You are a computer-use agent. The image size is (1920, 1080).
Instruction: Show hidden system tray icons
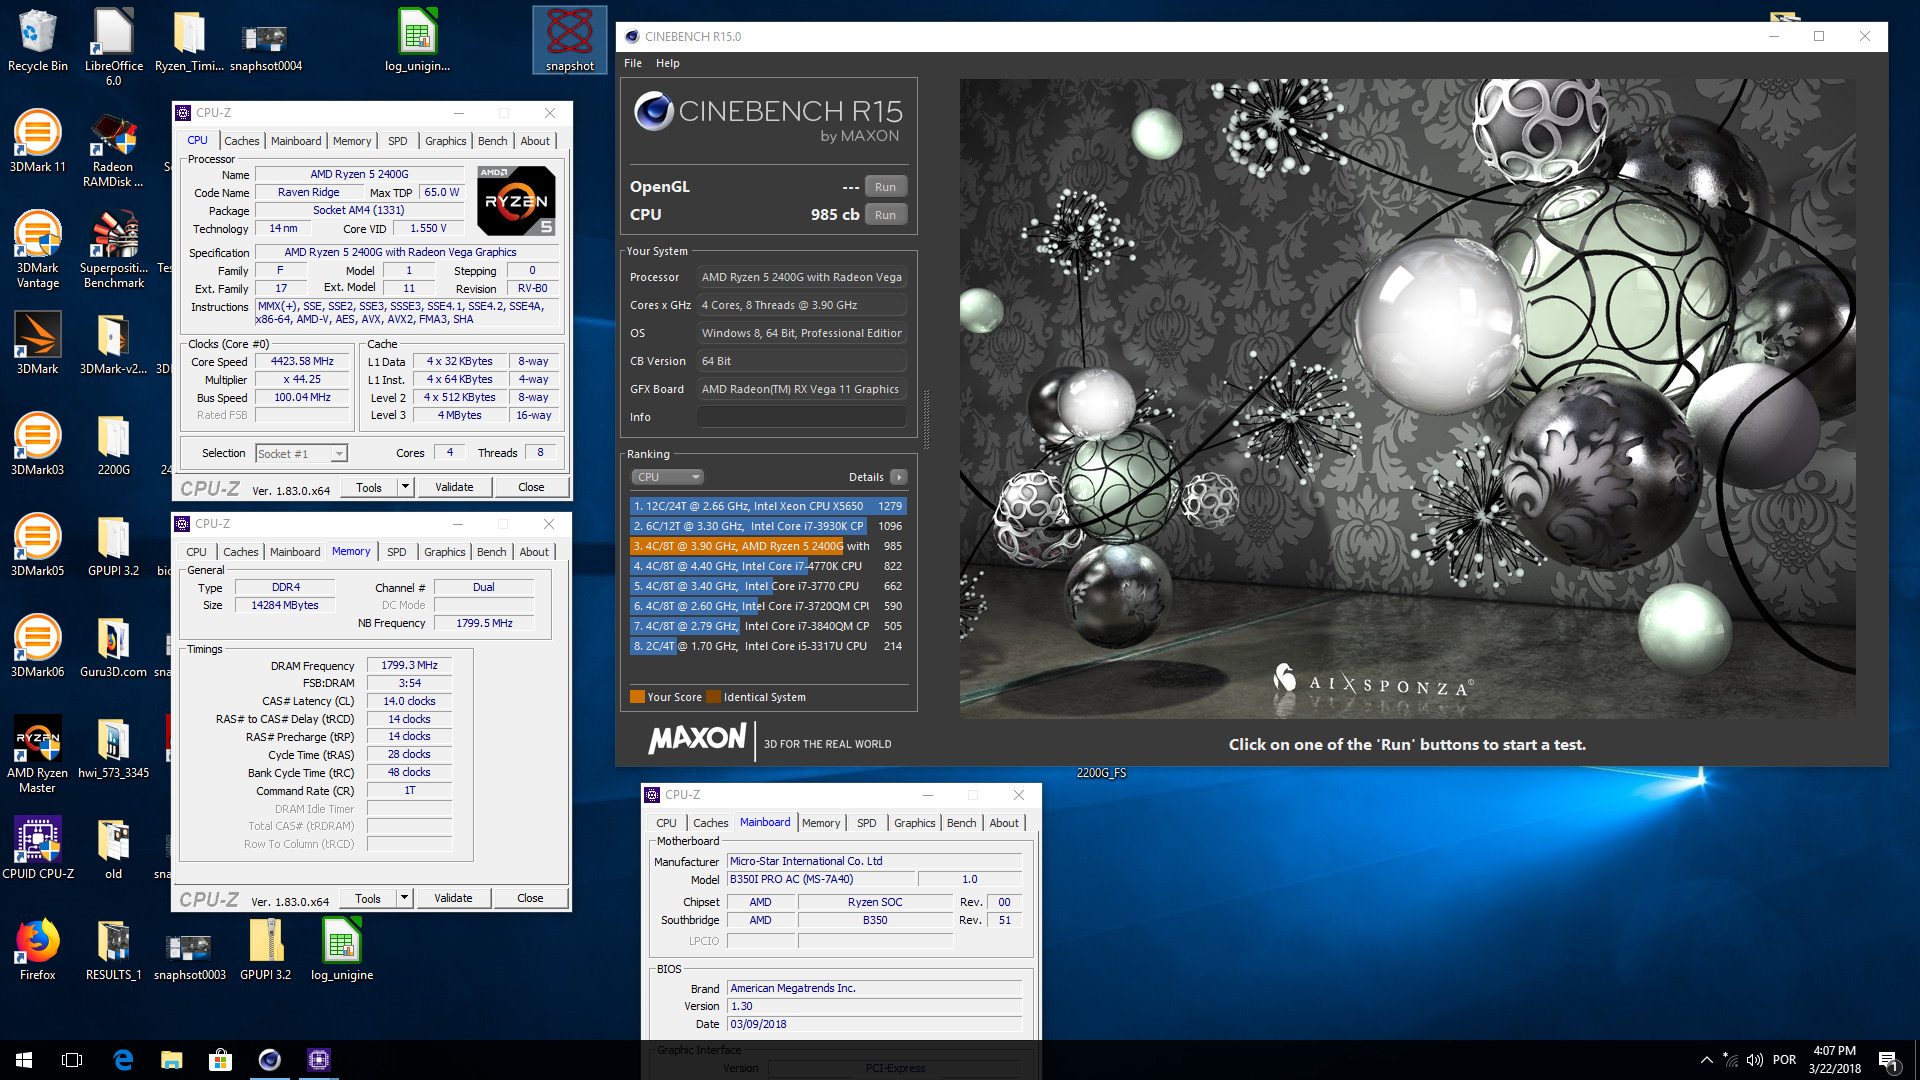point(1706,1060)
